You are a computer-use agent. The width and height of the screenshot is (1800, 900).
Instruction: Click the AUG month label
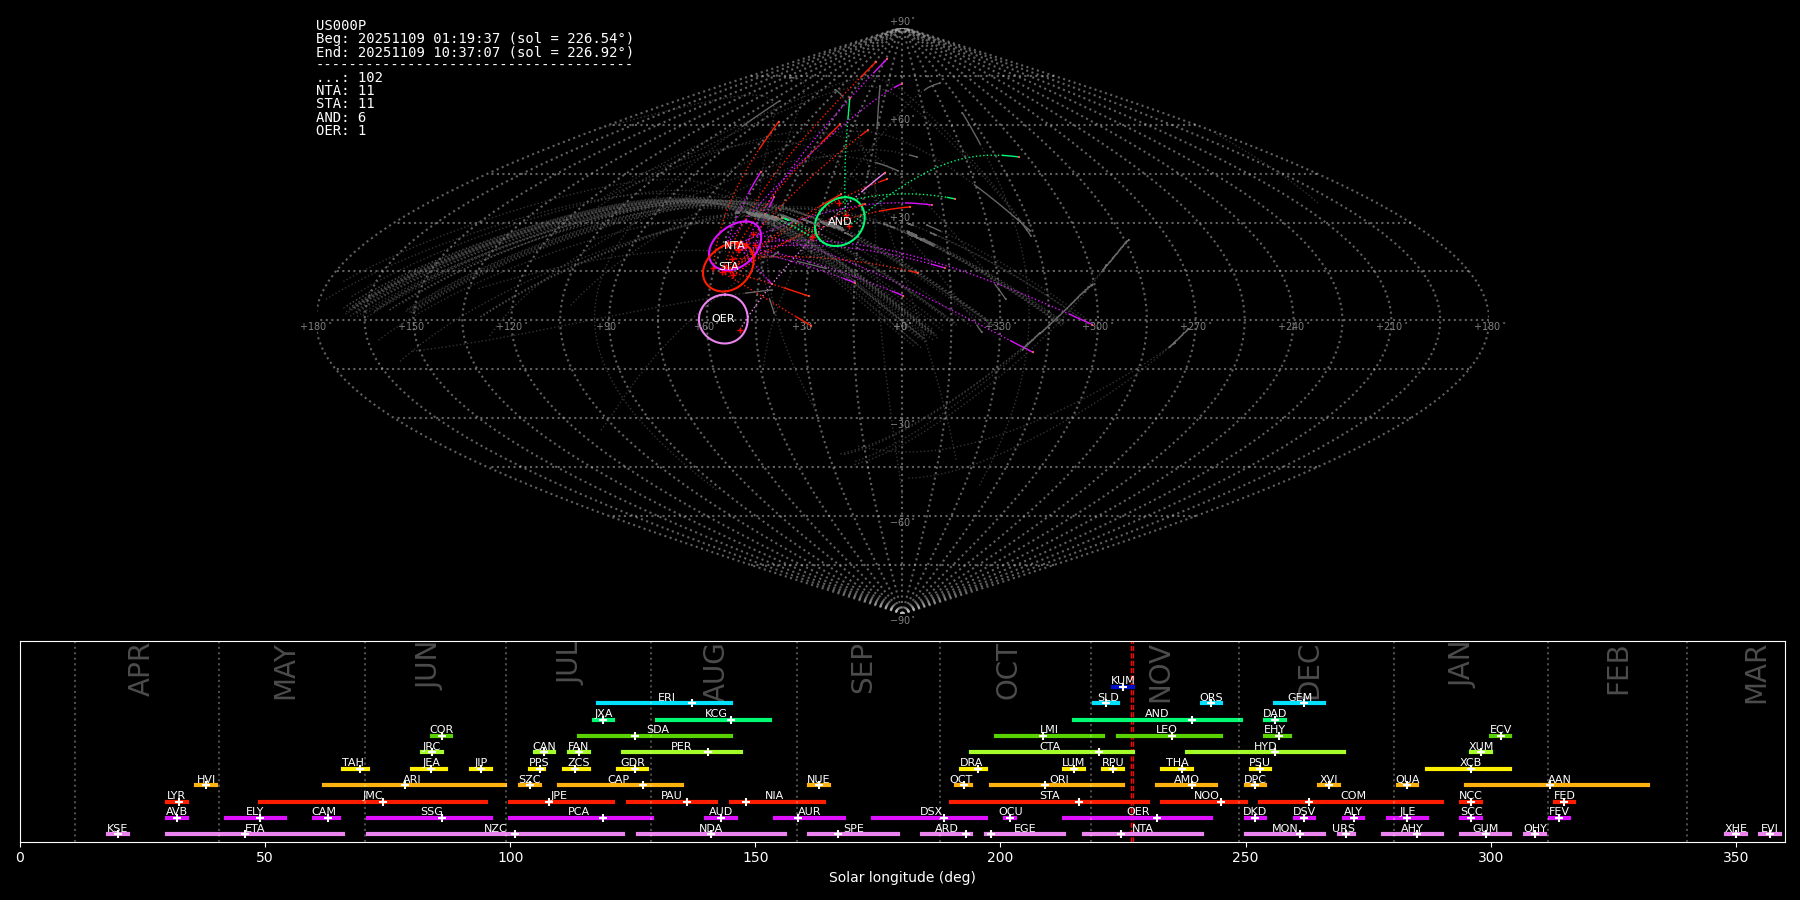pyautogui.click(x=714, y=671)
